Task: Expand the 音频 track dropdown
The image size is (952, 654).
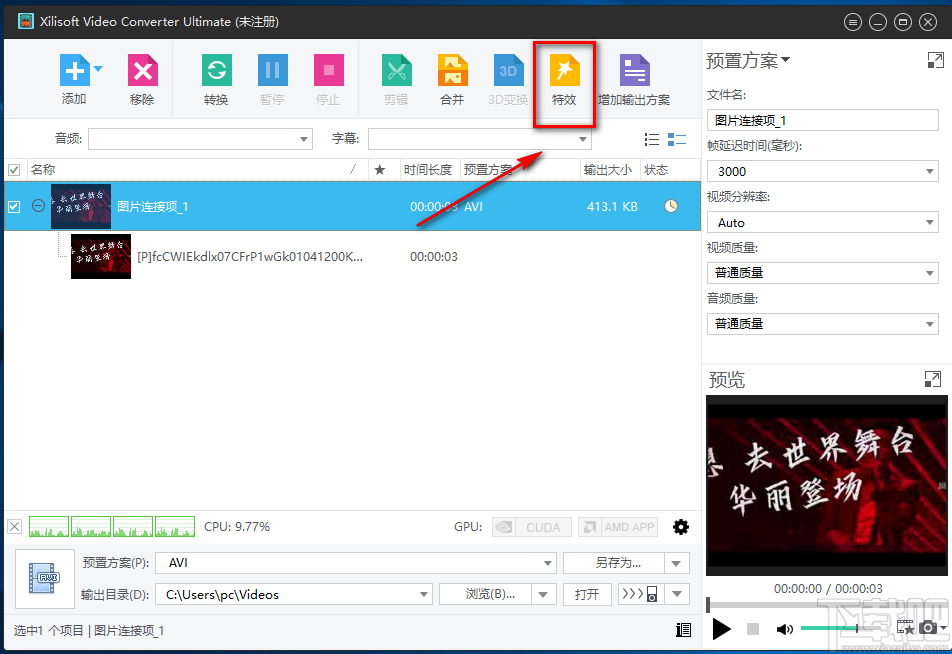Action: [x=304, y=139]
